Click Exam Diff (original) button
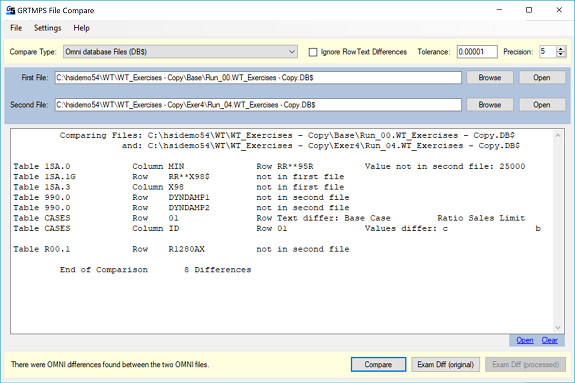This screenshot has width=575, height=383. [446, 364]
